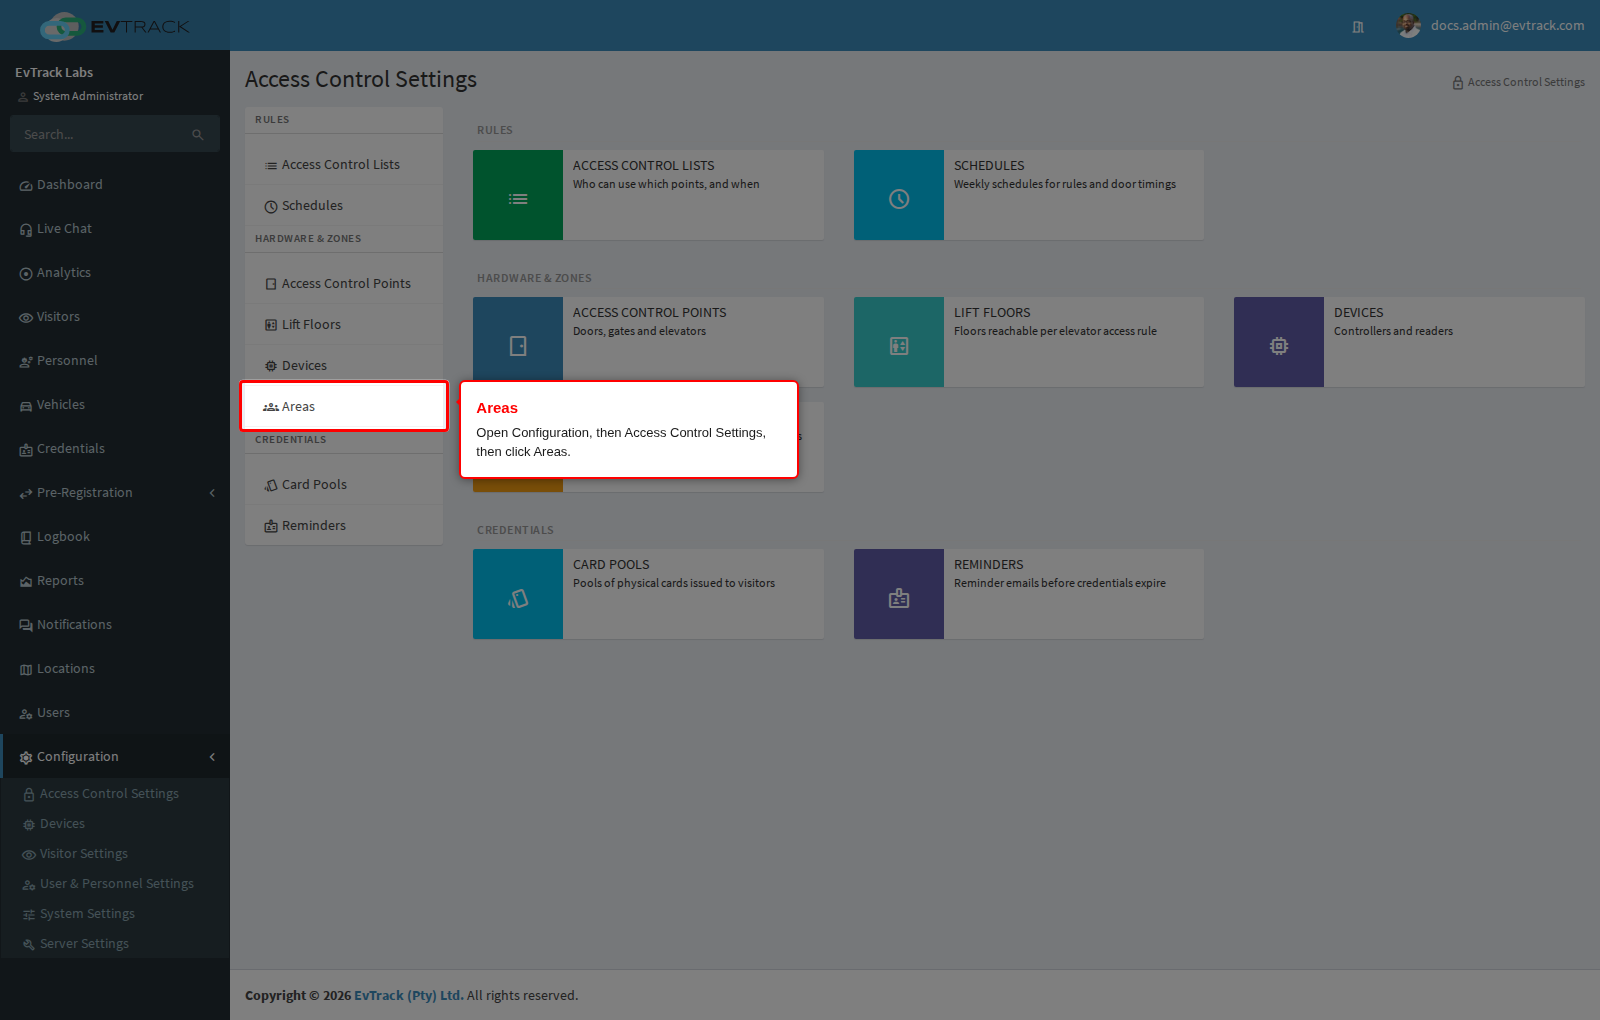The width and height of the screenshot is (1600, 1020).
Task: Click the docs.admin@evtrack.com account name
Action: click(1507, 26)
